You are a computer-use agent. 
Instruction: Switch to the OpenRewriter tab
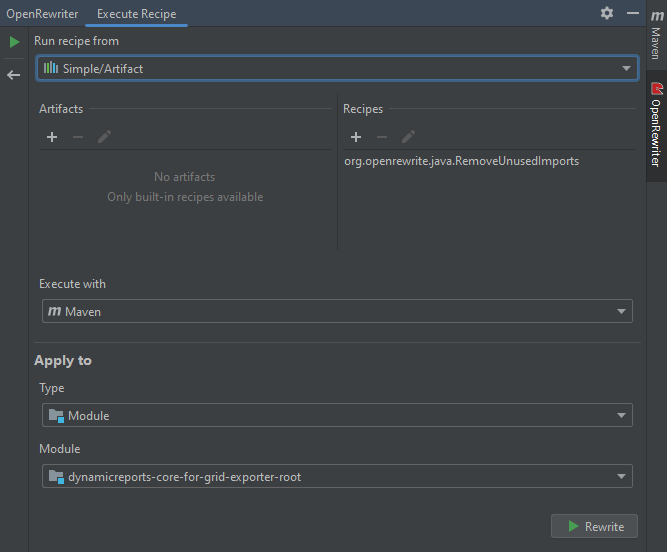(x=42, y=14)
